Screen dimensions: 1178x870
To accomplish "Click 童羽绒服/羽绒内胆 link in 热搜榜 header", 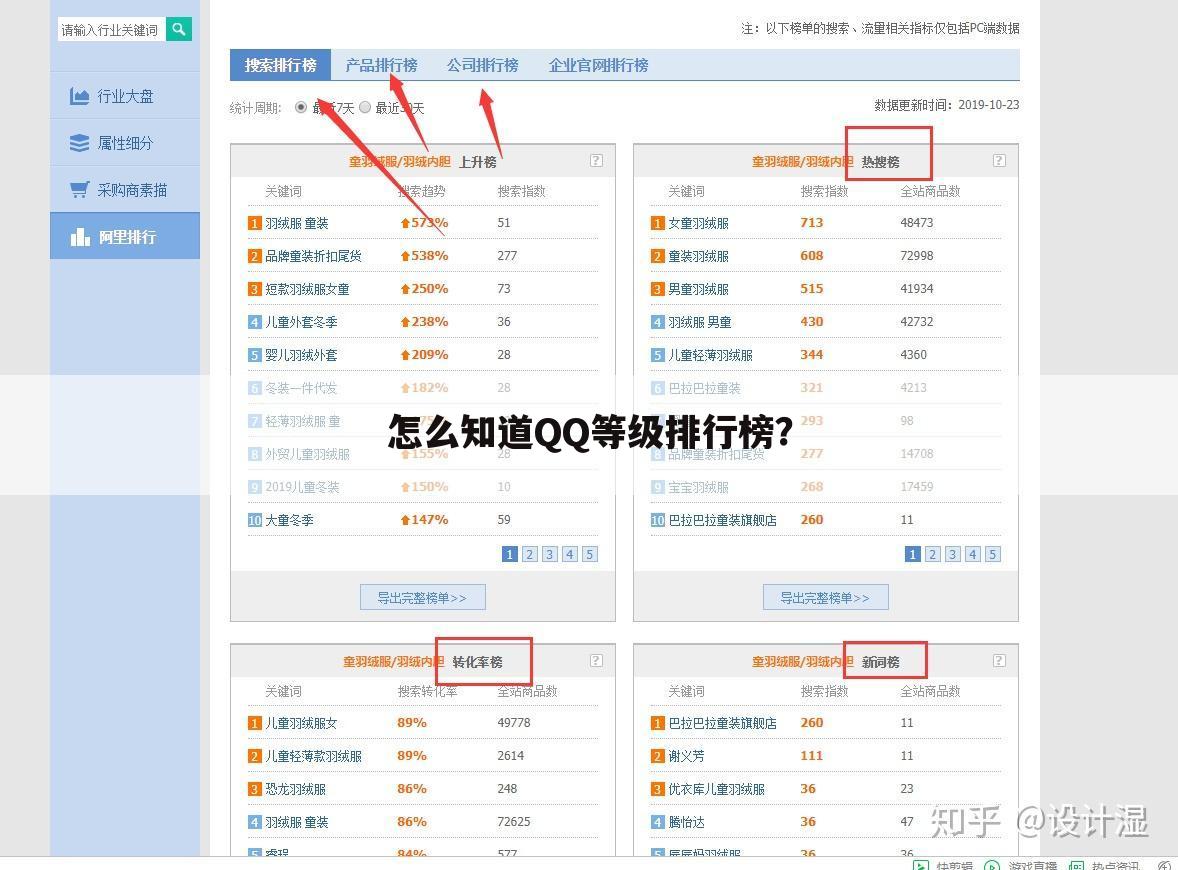I will point(802,162).
